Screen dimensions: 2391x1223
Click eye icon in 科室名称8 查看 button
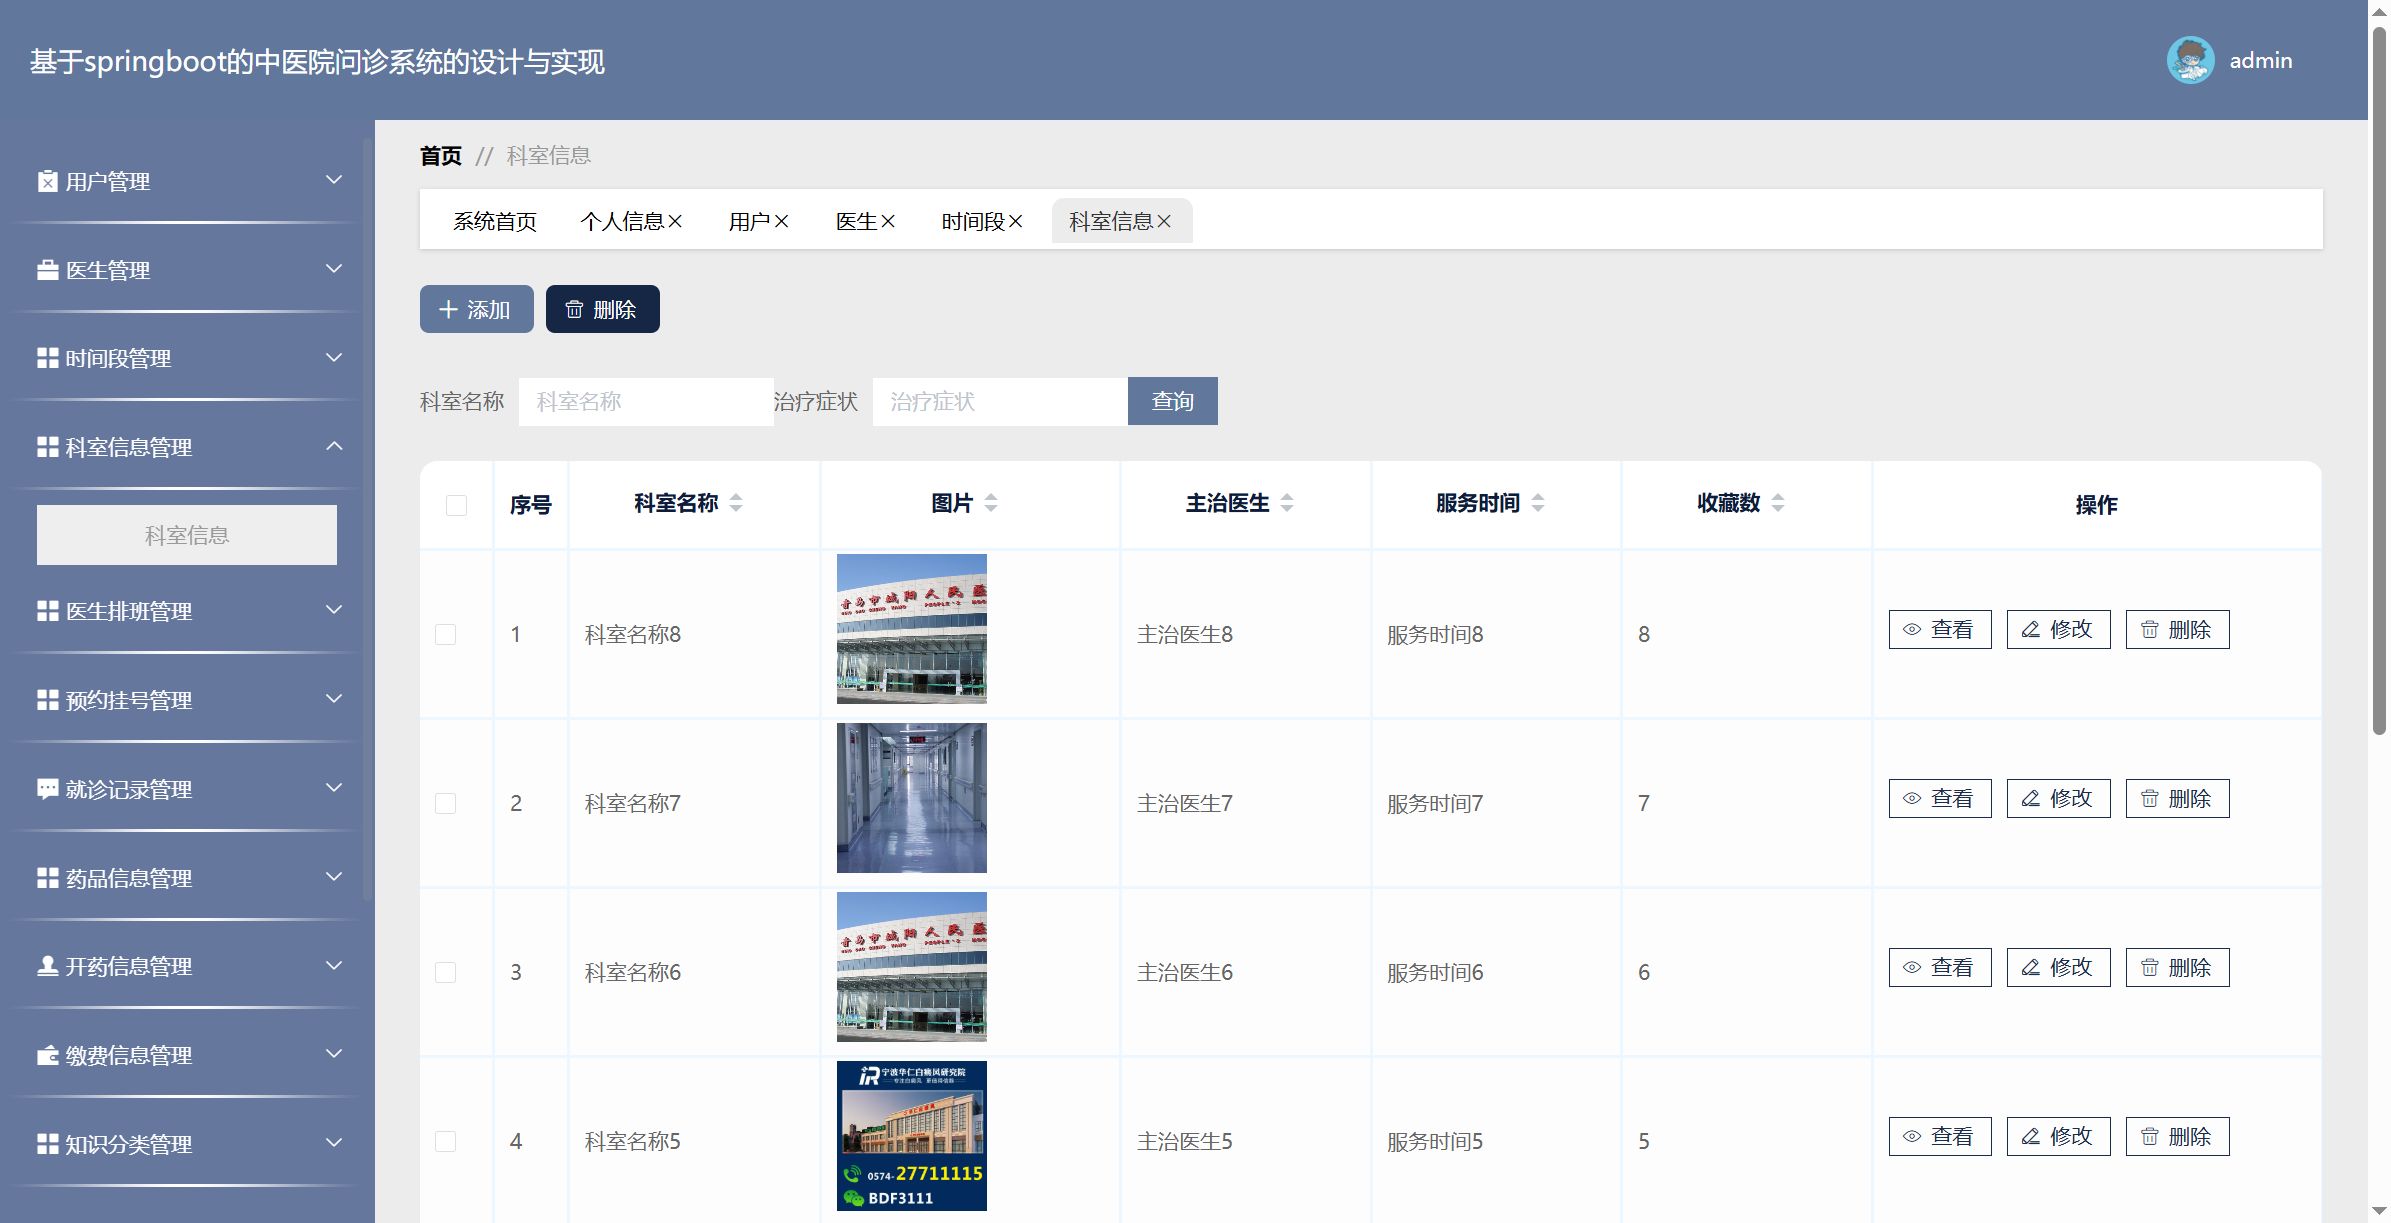click(1912, 630)
